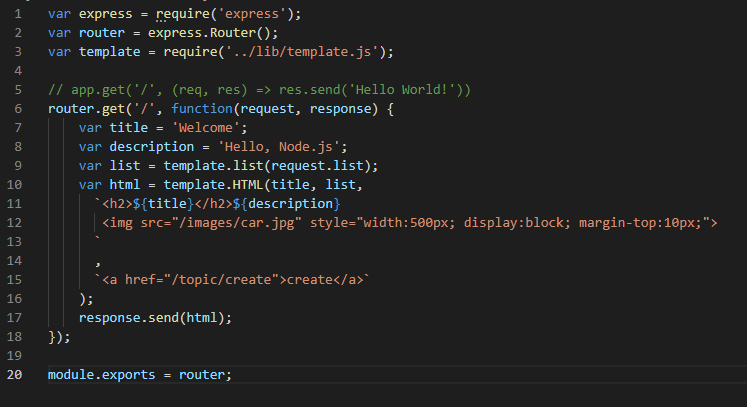Click the template variable name on line 3
This screenshot has width=747, height=407.
click(x=110, y=51)
